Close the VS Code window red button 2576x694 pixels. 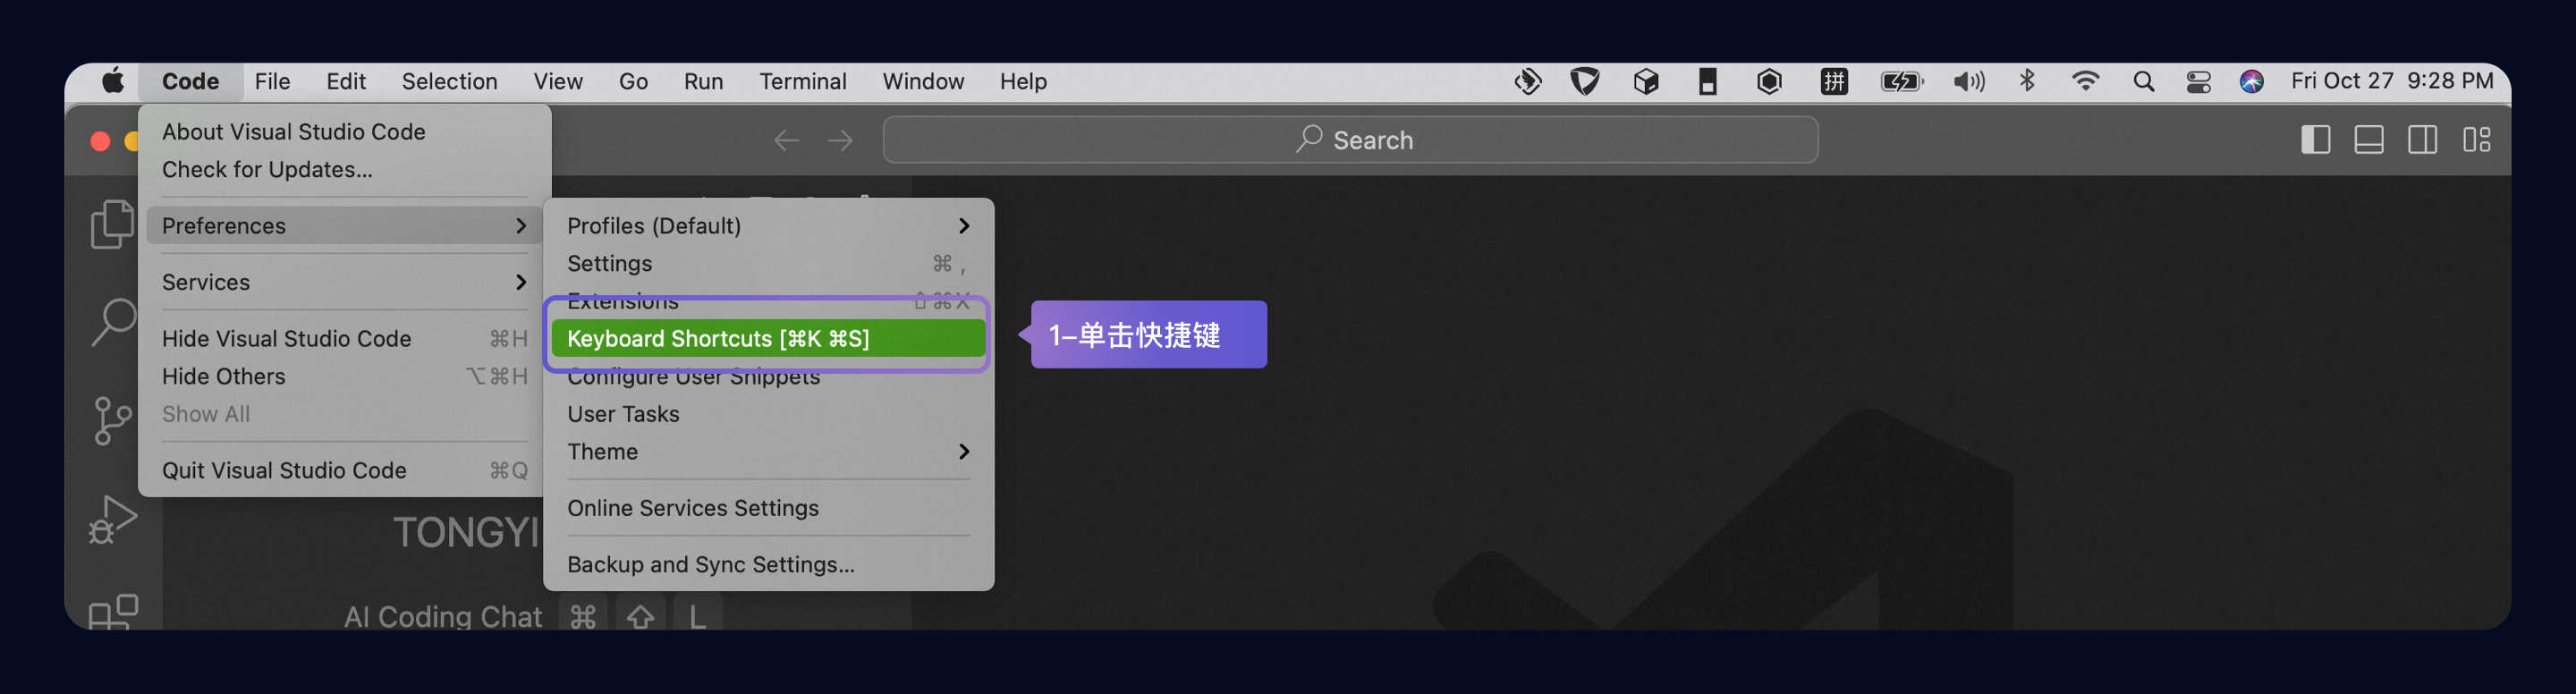(x=100, y=141)
